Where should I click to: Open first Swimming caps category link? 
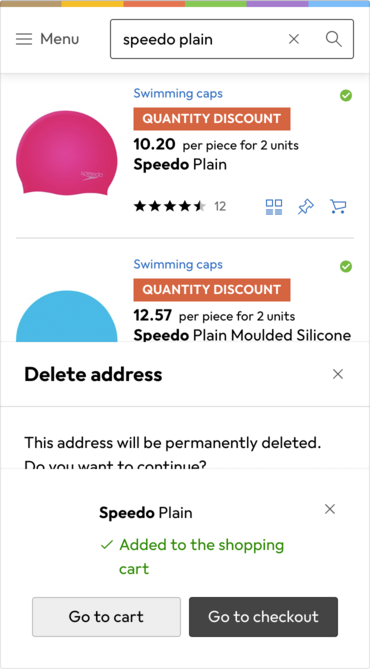click(x=178, y=93)
